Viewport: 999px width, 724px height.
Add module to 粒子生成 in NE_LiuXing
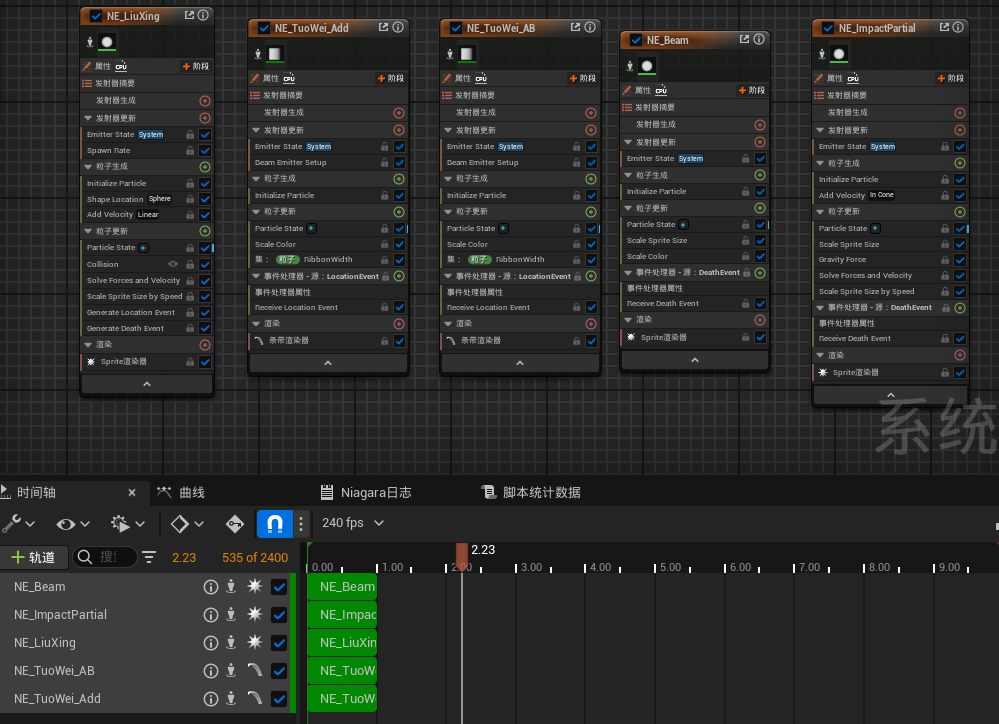[x=205, y=167]
